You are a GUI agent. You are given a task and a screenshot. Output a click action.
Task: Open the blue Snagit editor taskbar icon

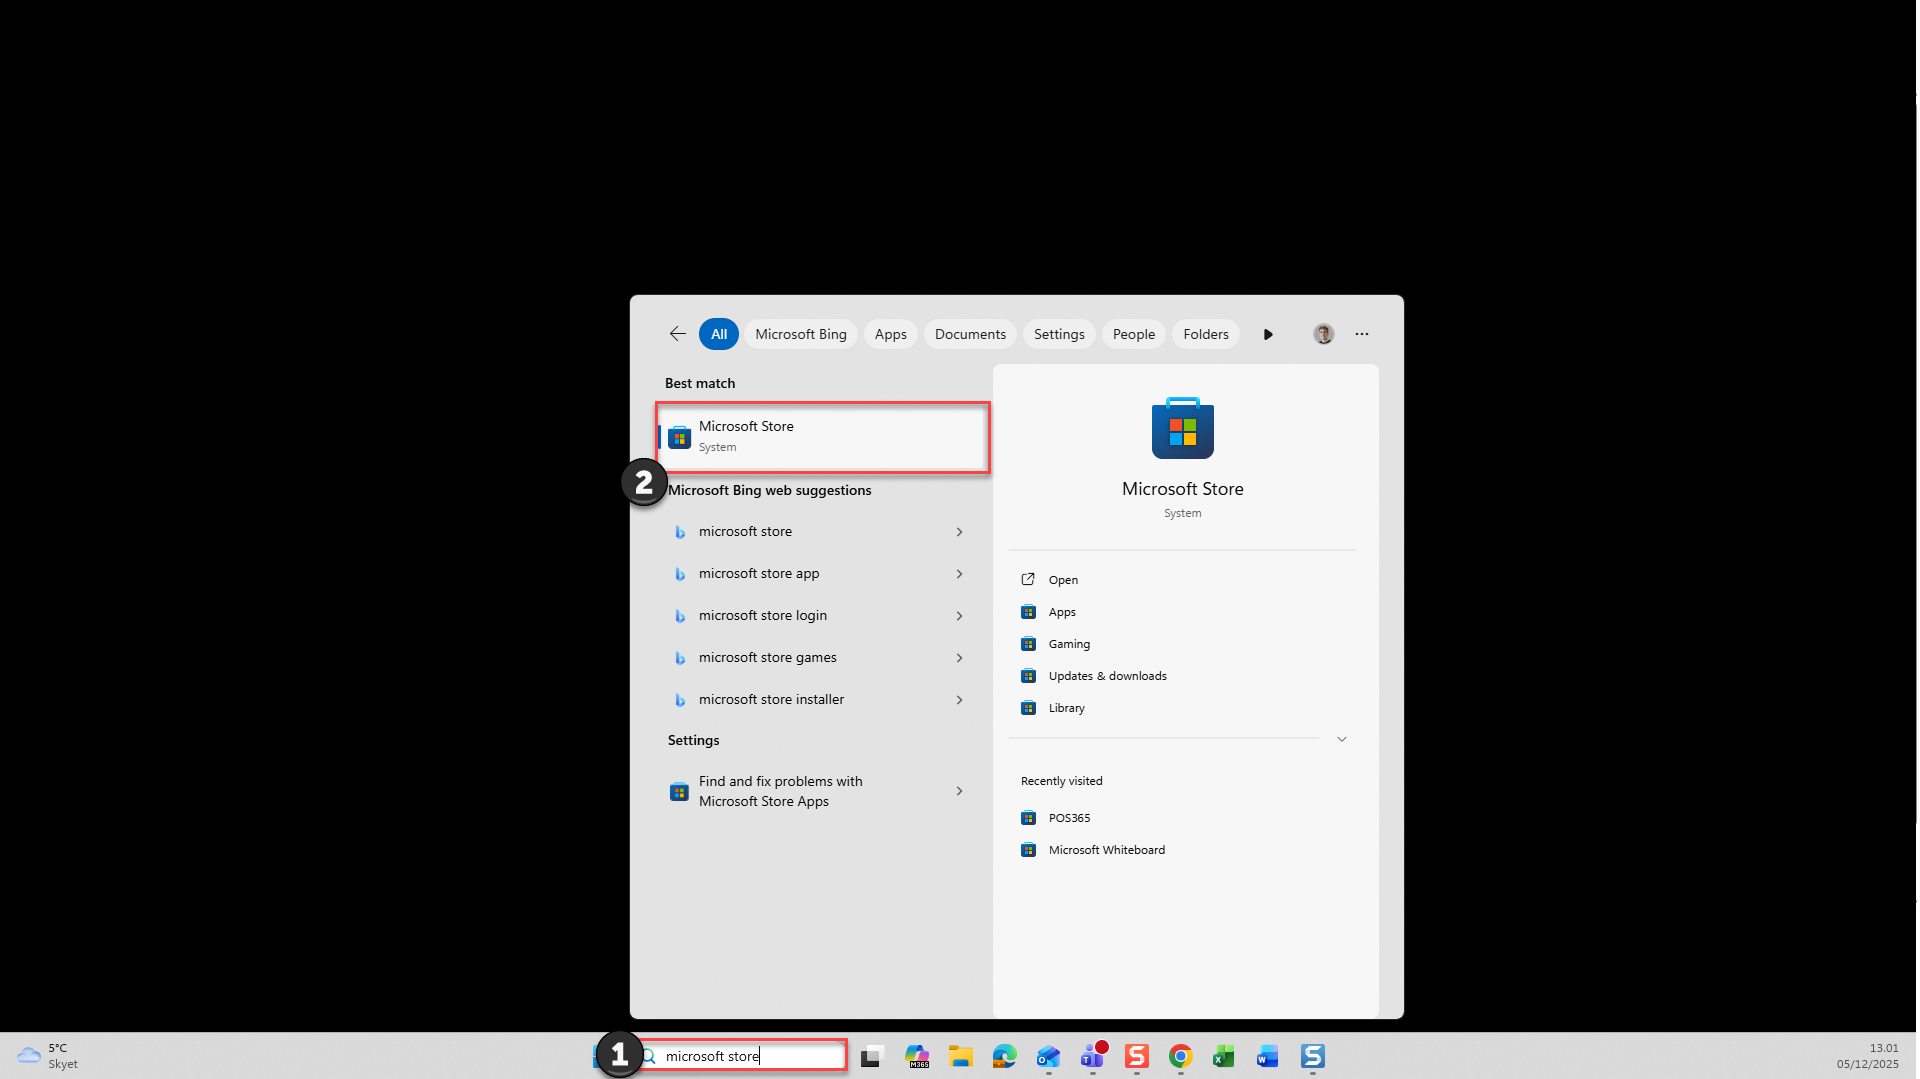pos(1313,1056)
